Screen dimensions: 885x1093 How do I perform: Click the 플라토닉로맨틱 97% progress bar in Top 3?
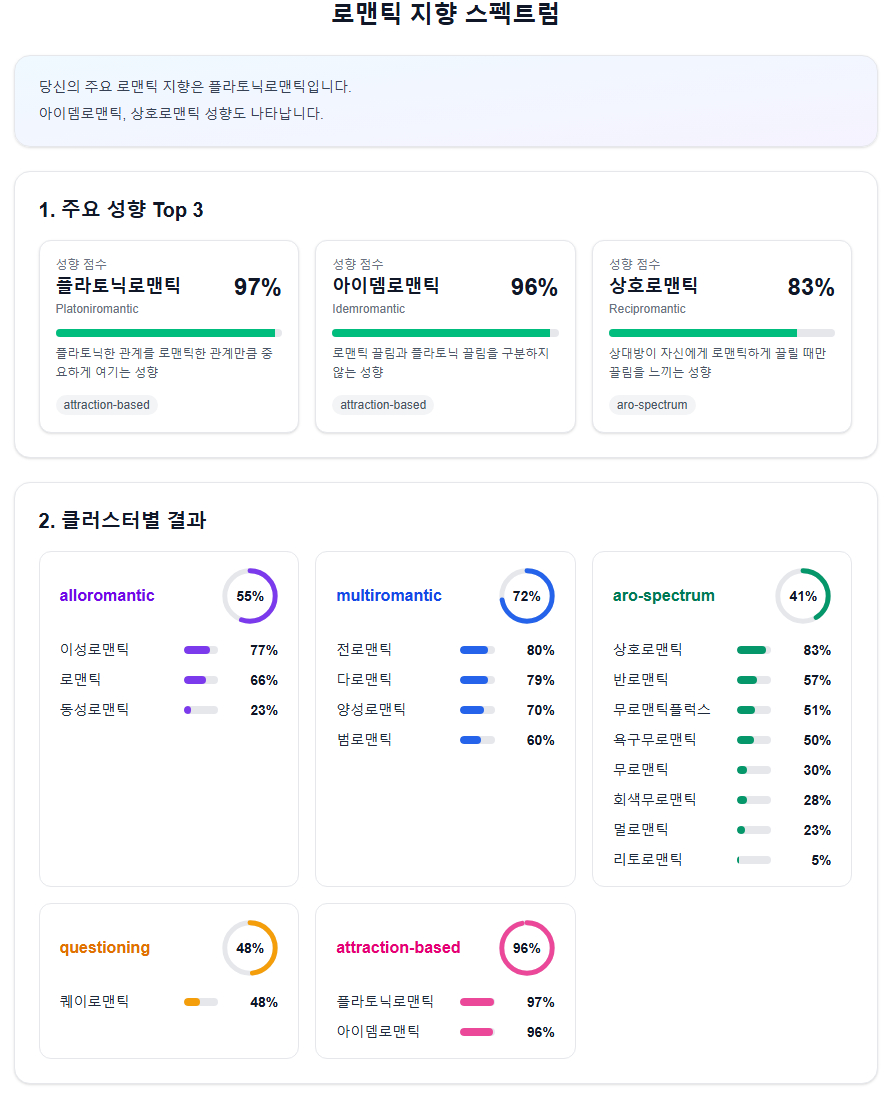coord(168,333)
